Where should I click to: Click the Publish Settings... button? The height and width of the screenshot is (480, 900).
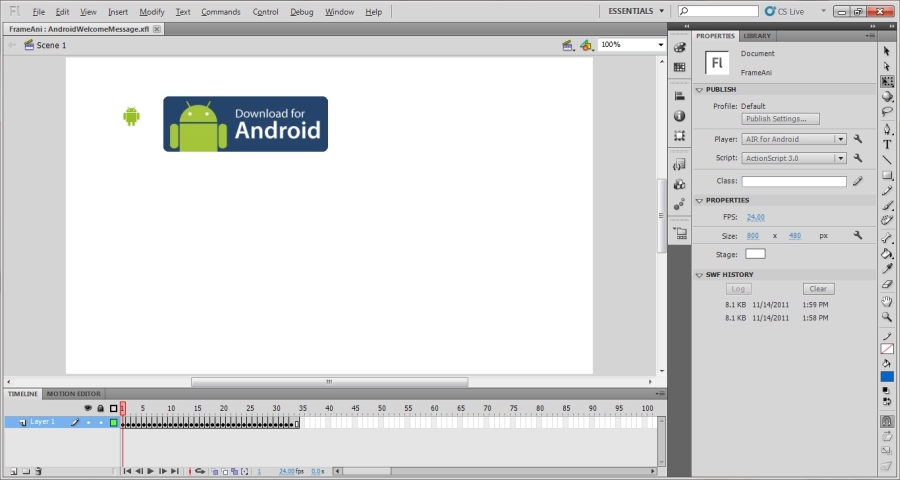780,119
